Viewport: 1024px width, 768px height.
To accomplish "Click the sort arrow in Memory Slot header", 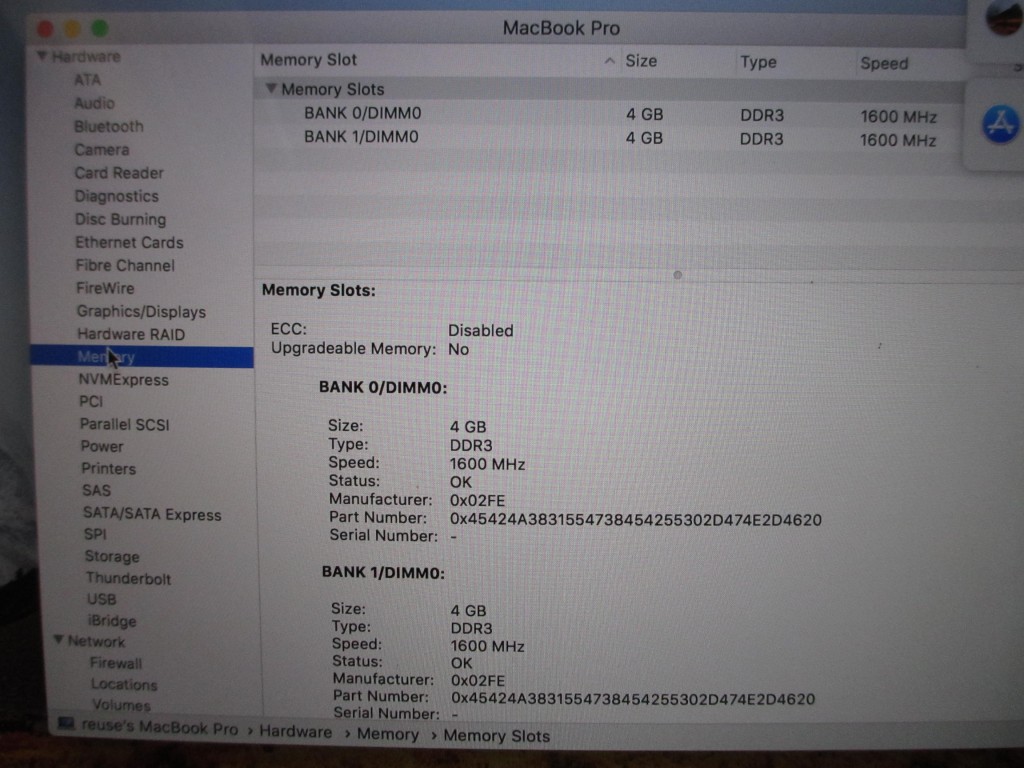I will (609, 61).
